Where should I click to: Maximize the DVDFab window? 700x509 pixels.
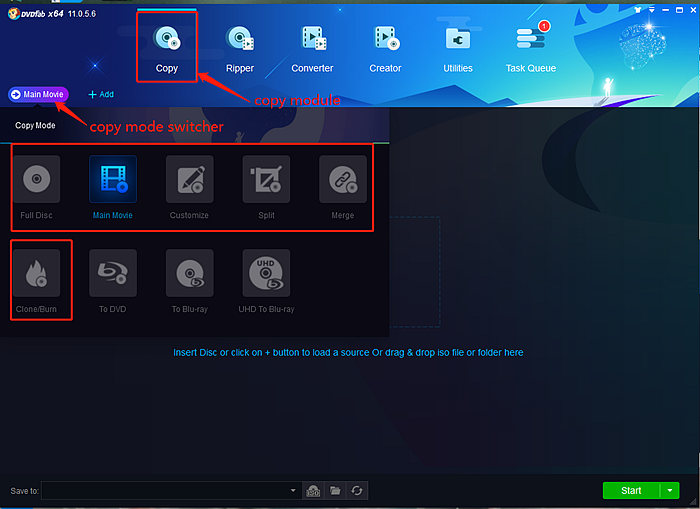tap(679, 10)
